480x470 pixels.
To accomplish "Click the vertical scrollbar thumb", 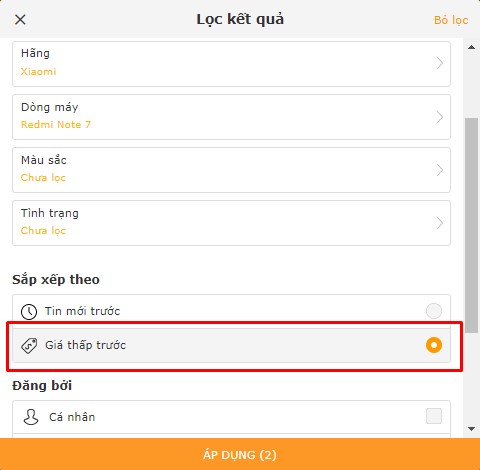I will coord(471,225).
